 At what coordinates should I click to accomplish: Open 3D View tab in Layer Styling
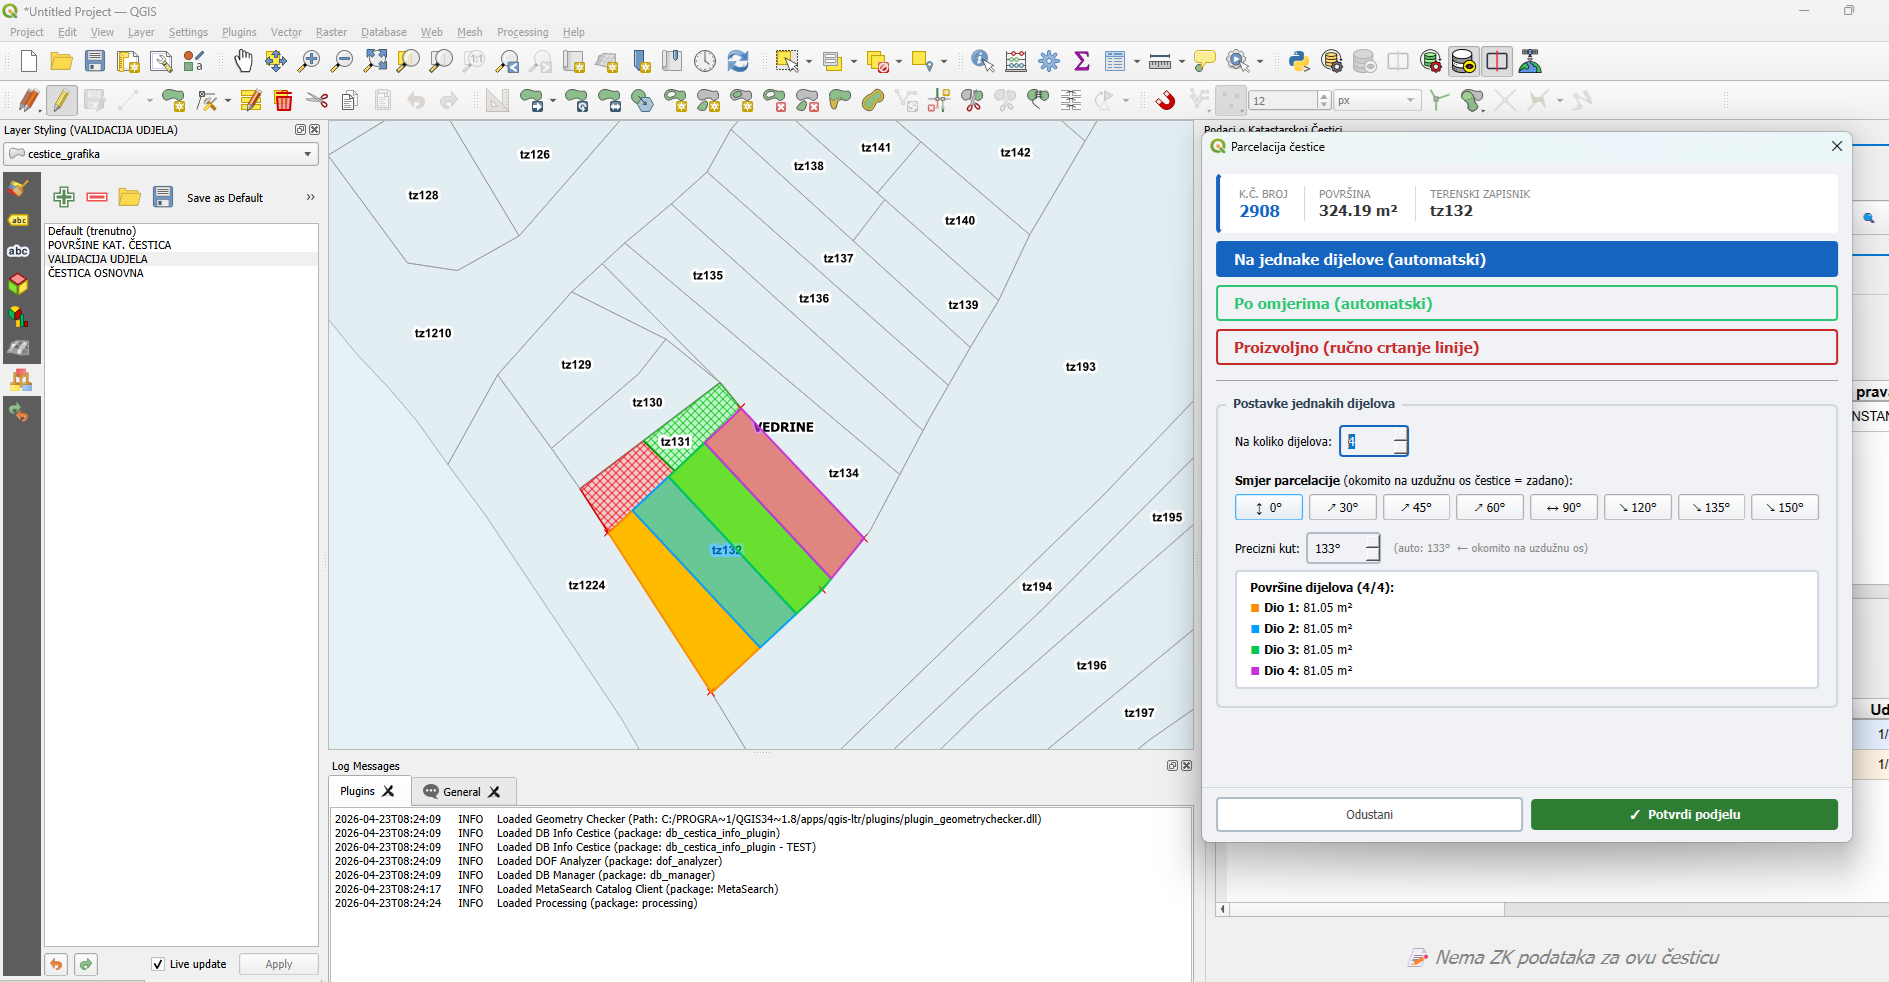(x=19, y=284)
